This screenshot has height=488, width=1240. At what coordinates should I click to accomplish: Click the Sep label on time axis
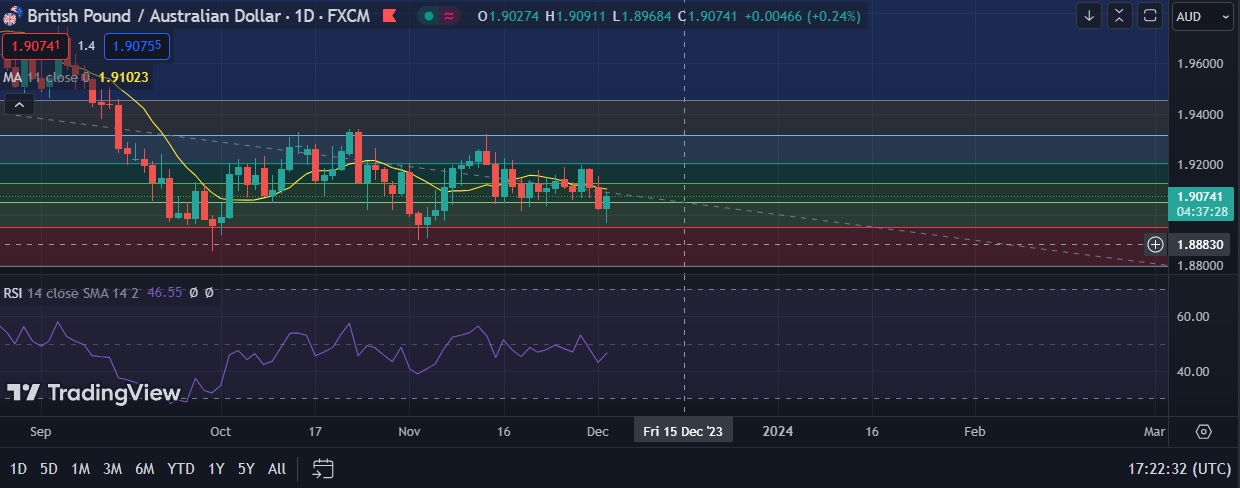(40, 431)
